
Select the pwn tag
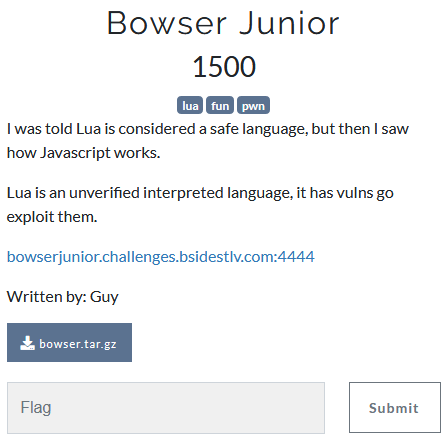[253, 105]
